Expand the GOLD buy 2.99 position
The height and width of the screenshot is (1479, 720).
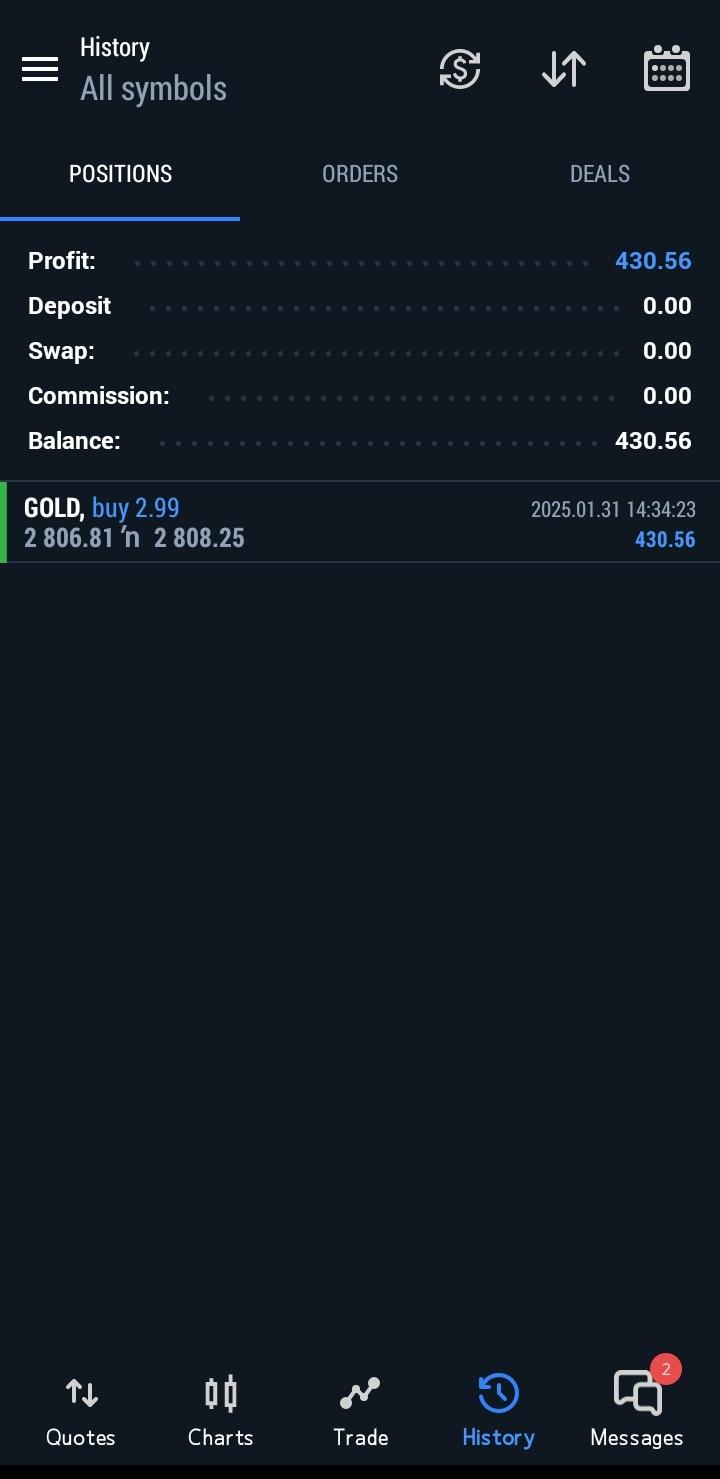pos(360,523)
